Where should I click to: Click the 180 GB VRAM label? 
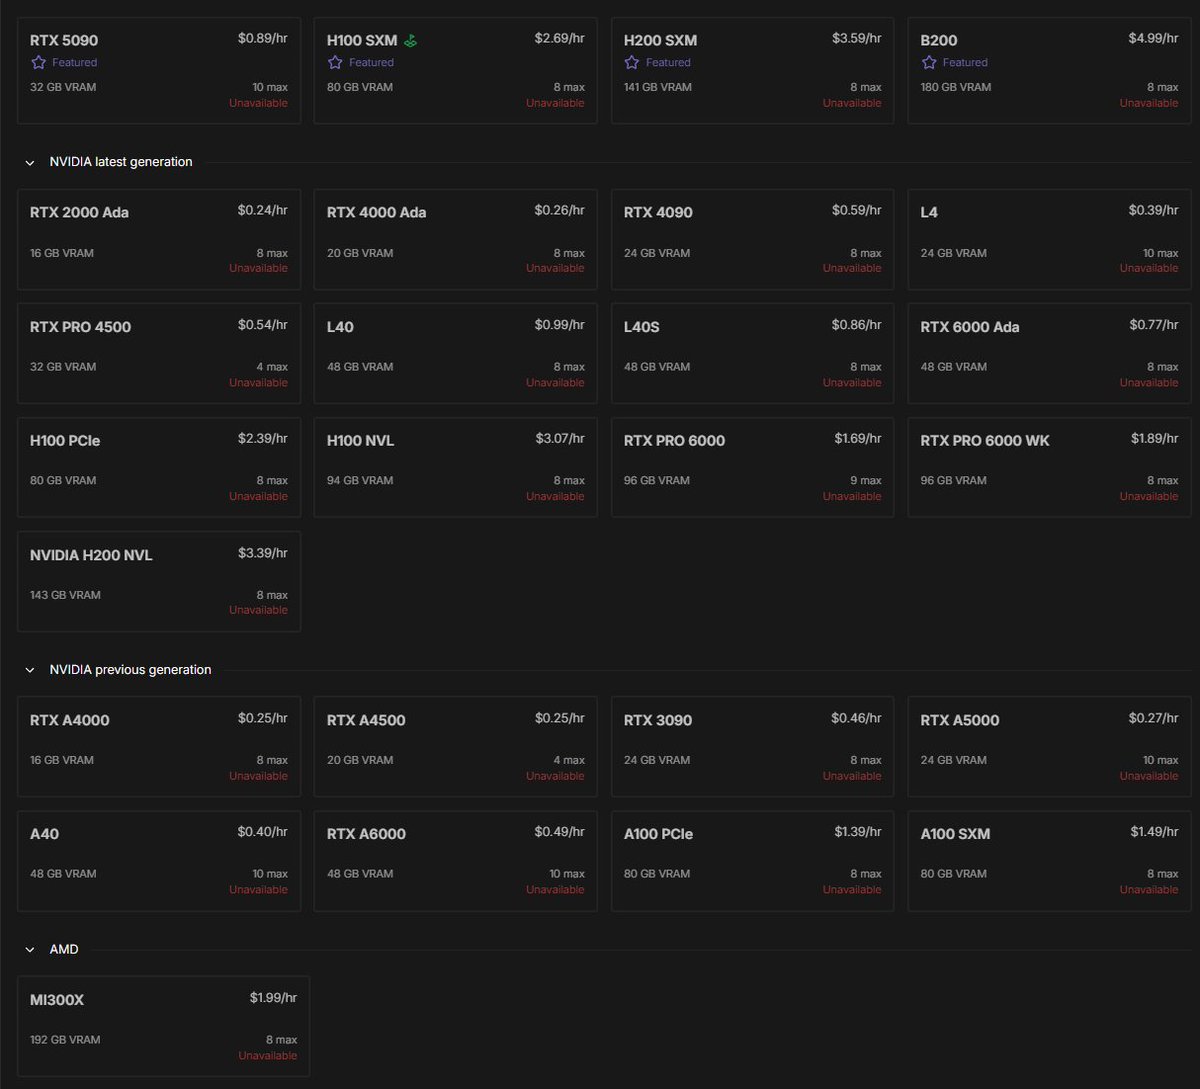coord(956,87)
